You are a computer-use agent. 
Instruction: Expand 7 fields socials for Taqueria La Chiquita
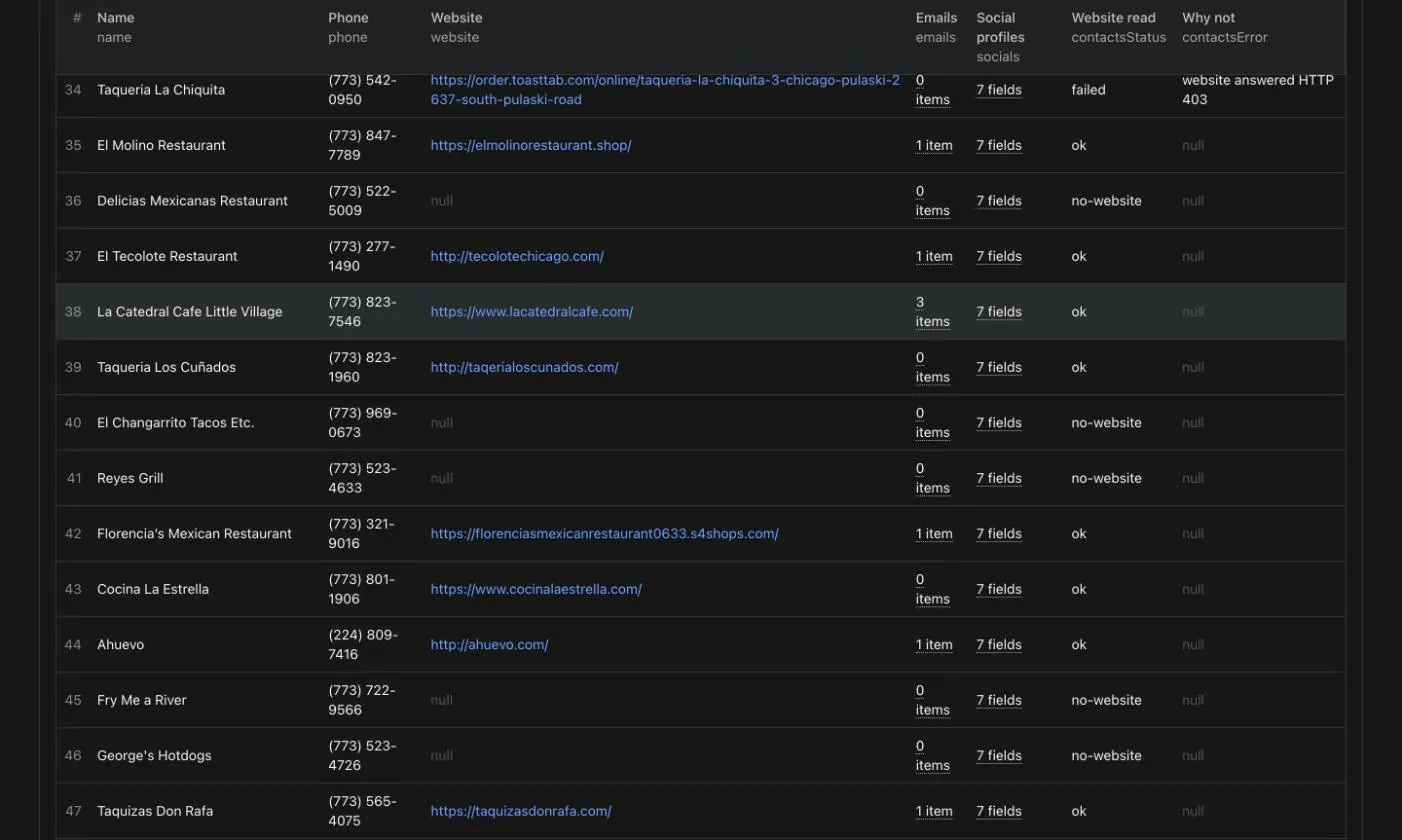pyautogui.click(x=999, y=90)
